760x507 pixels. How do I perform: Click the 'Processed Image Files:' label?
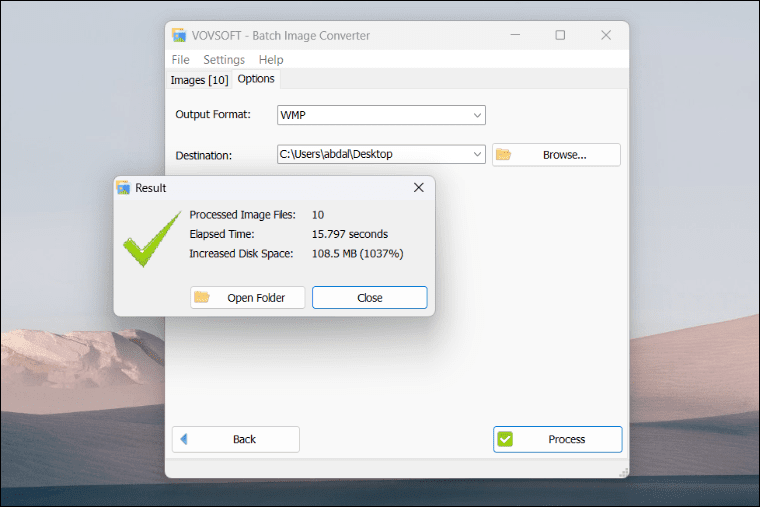coord(242,215)
